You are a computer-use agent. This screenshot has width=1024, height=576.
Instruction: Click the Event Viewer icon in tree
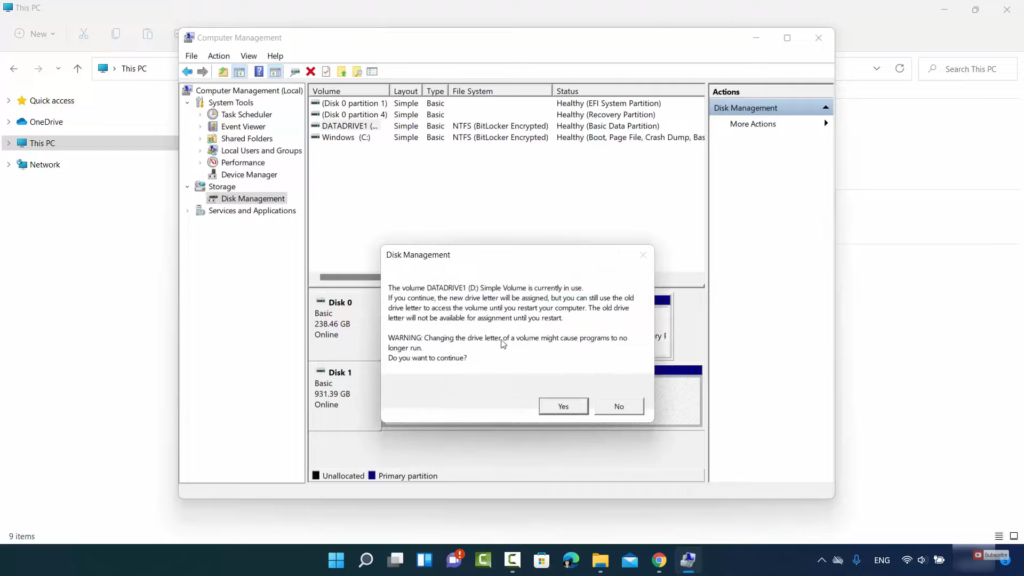[x=213, y=127]
